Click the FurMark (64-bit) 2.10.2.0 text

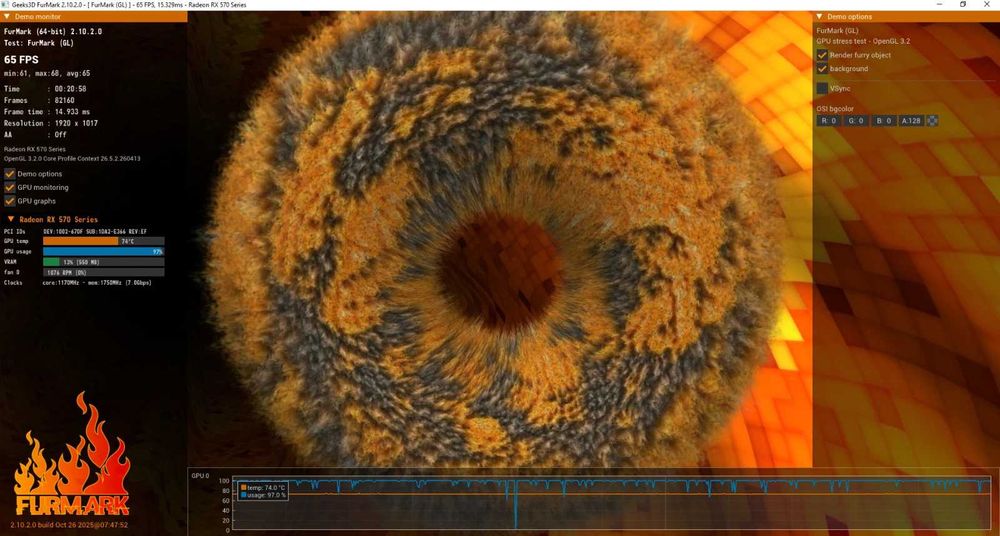(x=53, y=31)
